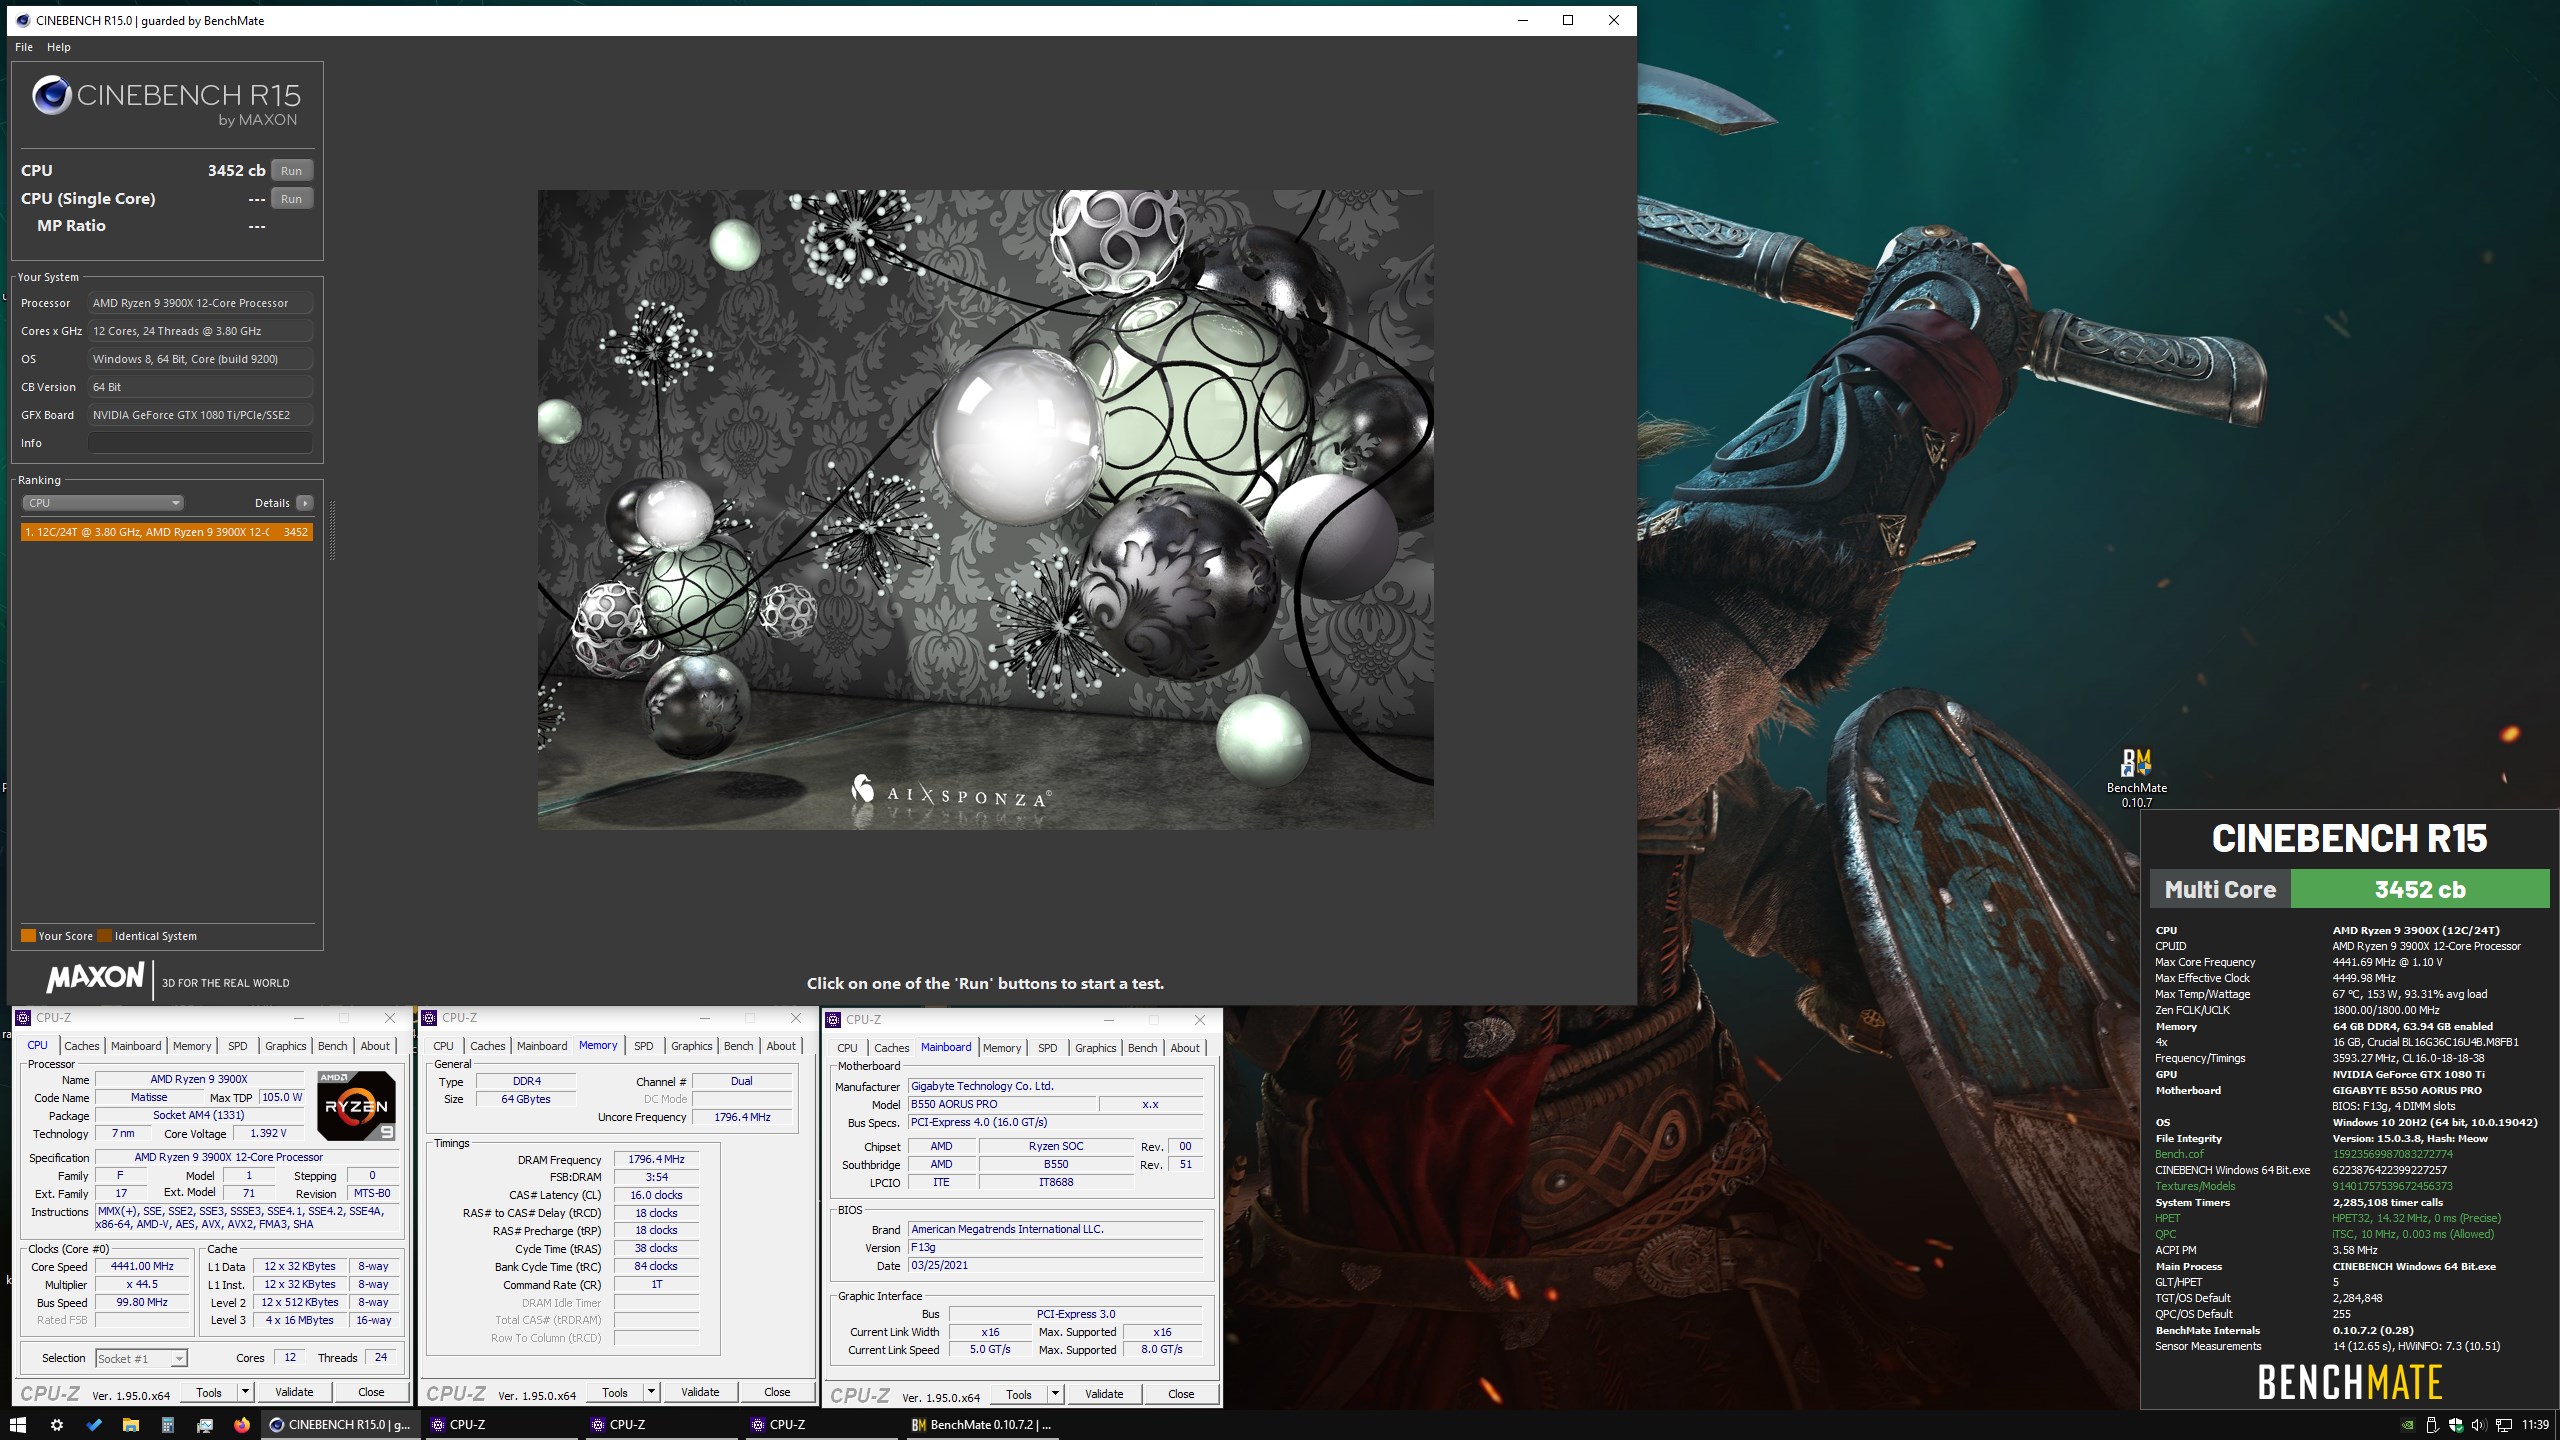Click Validate in the leftmost CPU-Z window
Image resolution: width=2560 pixels, height=1440 pixels.
pos(294,1392)
